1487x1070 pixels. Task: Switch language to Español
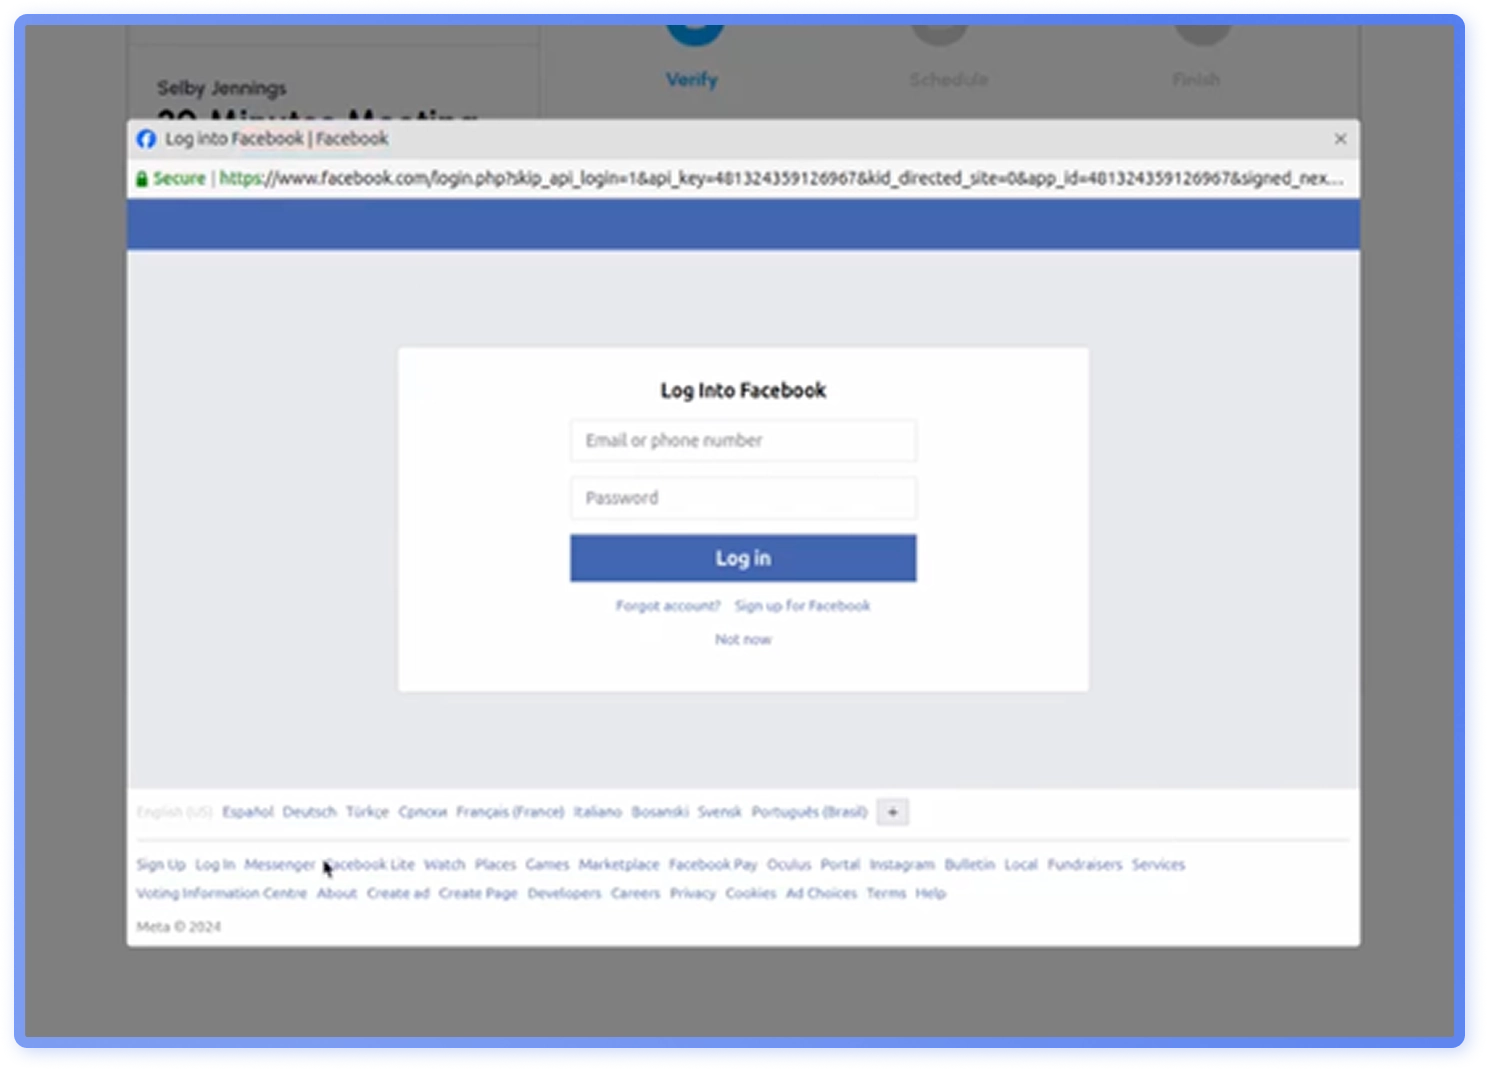pyautogui.click(x=247, y=811)
